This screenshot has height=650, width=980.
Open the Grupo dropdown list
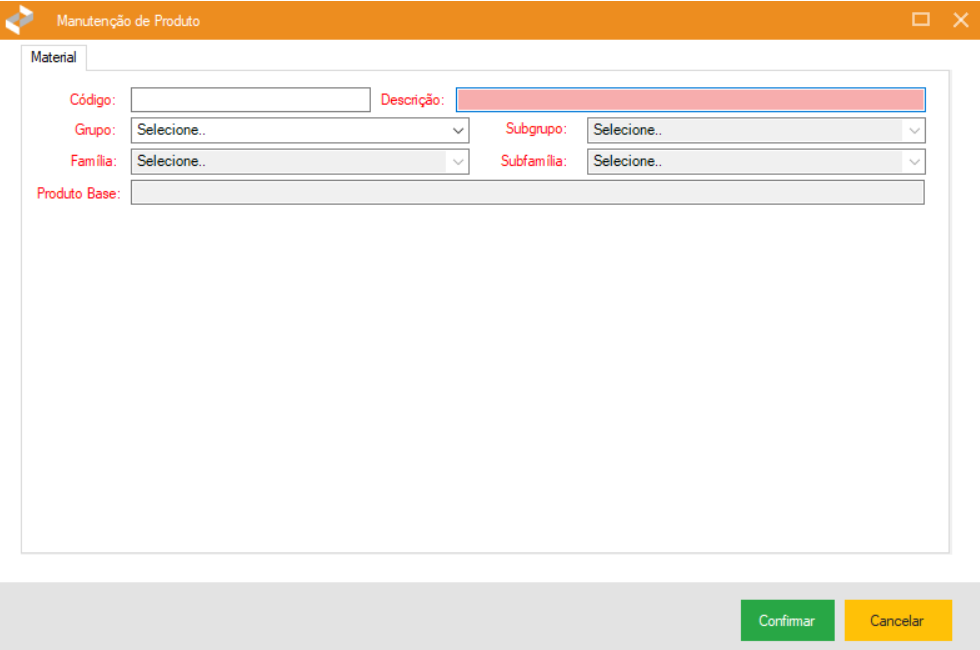[x=300, y=130]
